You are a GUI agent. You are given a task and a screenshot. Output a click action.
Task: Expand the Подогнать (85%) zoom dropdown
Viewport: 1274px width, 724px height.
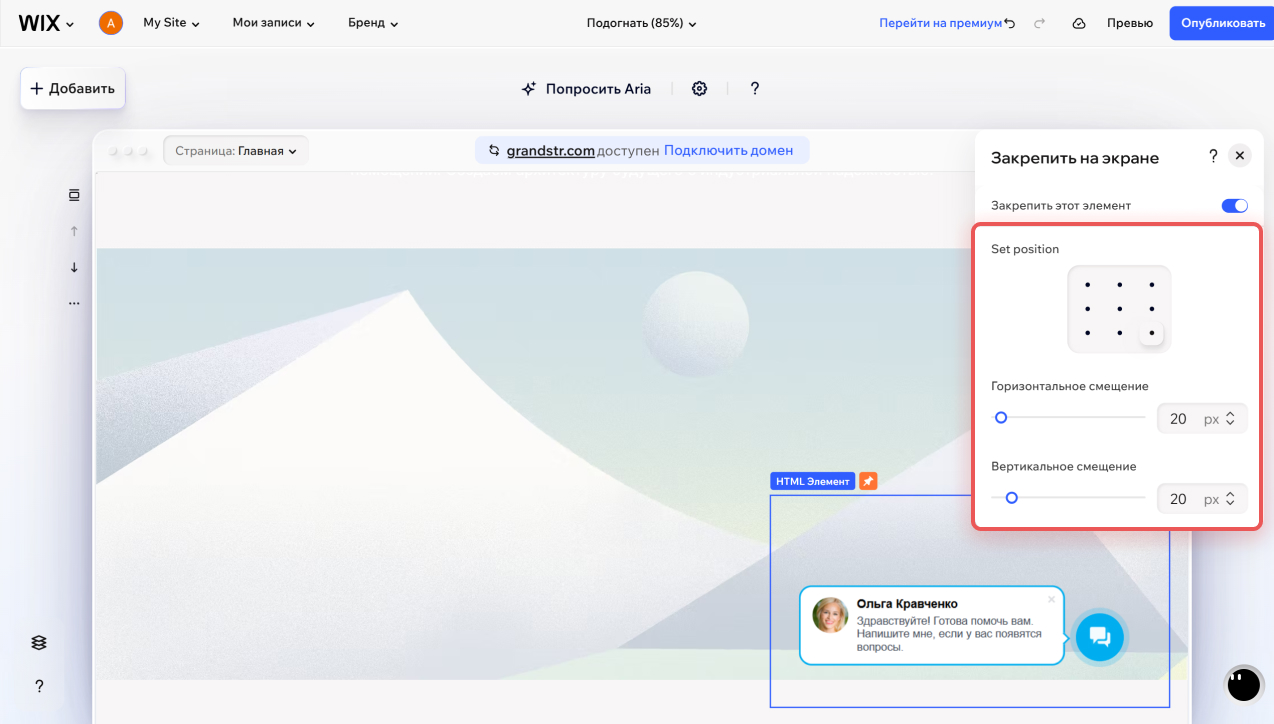(641, 23)
